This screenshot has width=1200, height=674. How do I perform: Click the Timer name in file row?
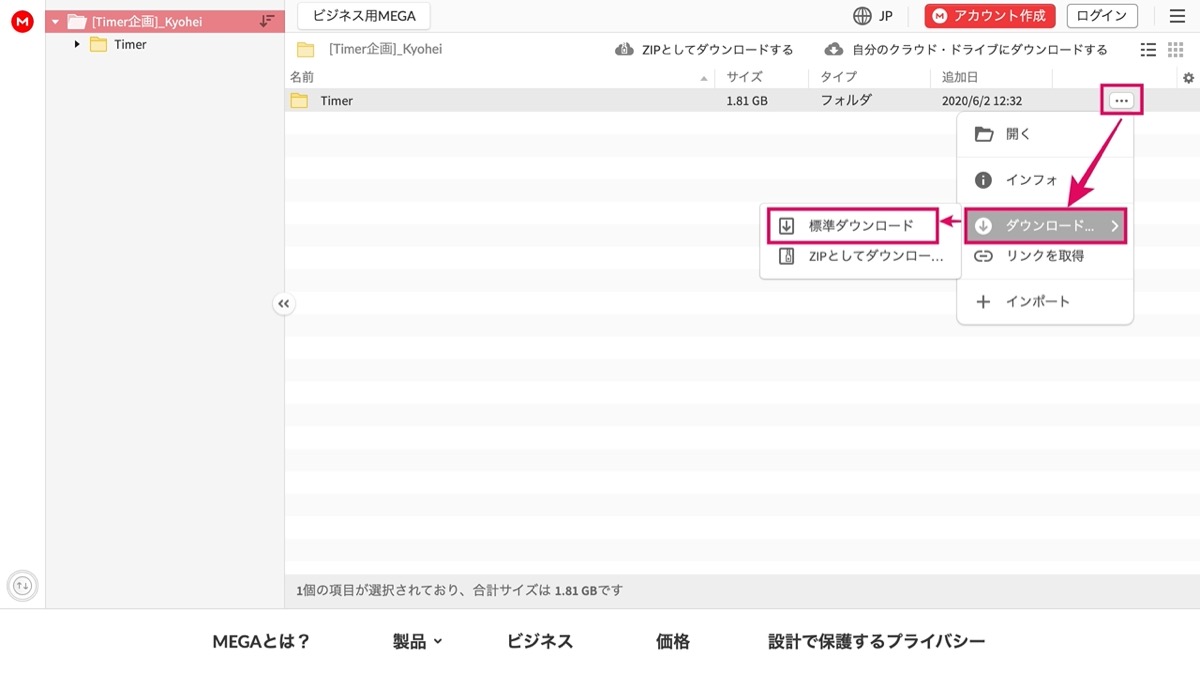[x=337, y=100]
